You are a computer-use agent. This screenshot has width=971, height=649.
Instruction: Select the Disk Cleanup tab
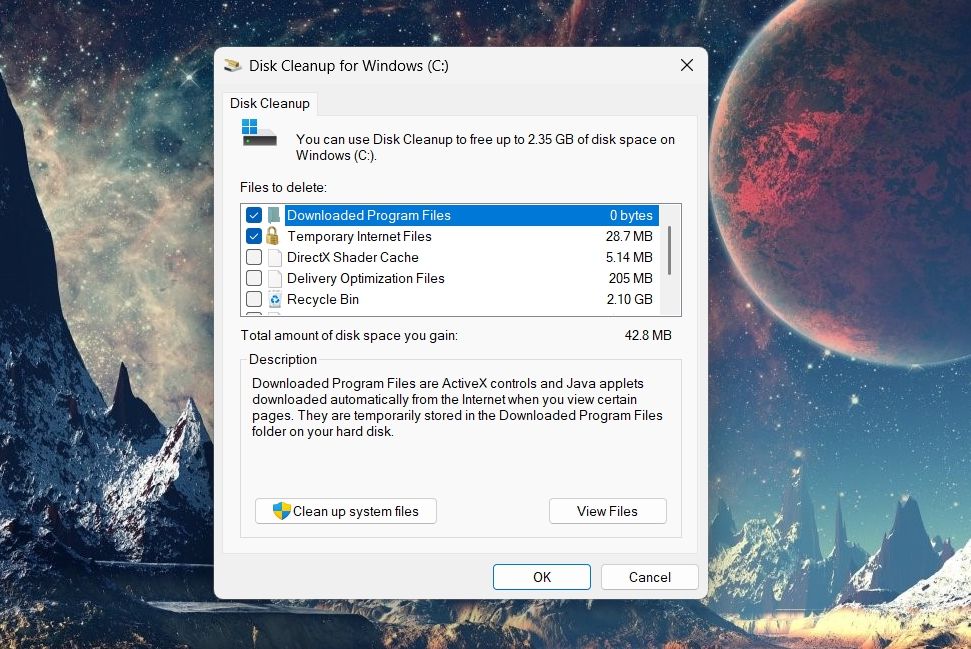[270, 103]
